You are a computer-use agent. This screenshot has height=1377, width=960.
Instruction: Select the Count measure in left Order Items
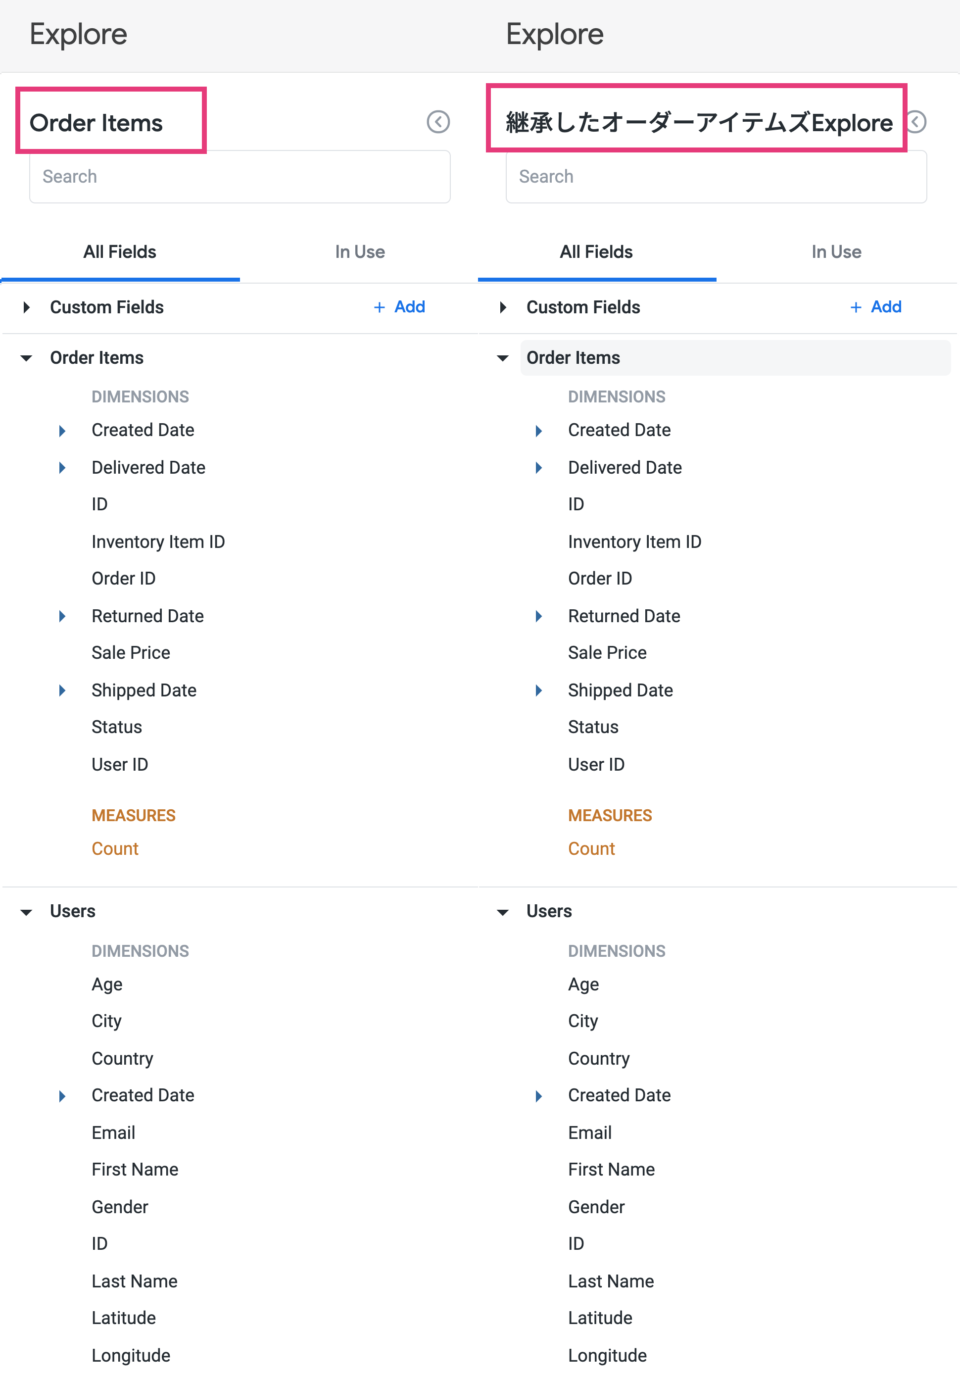pyautogui.click(x=115, y=849)
